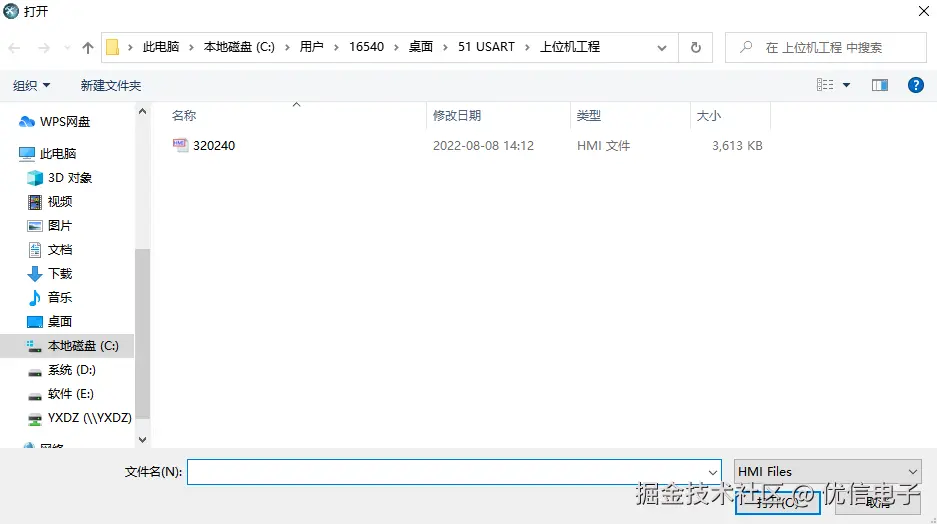
Task: Click 用户 in the address path
Action: [x=311, y=47]
